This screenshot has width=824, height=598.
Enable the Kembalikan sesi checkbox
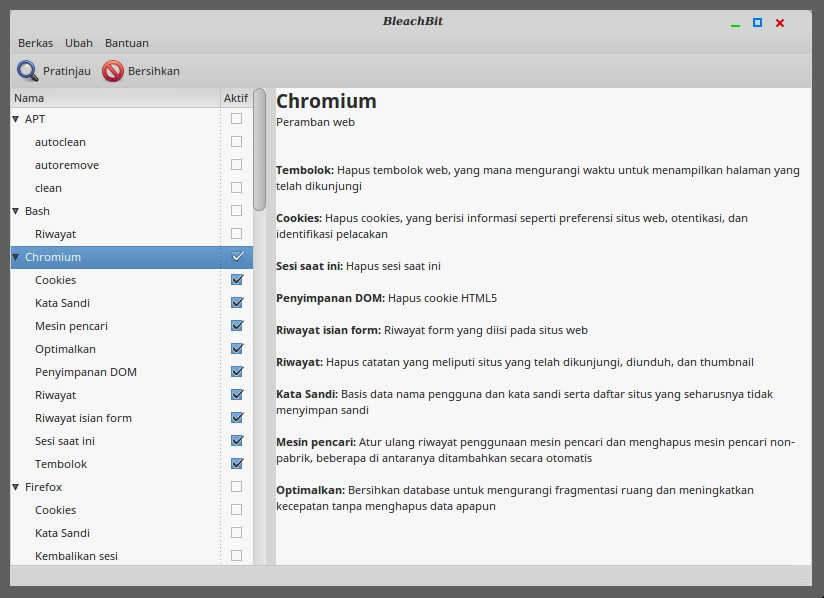pos(236,555)
